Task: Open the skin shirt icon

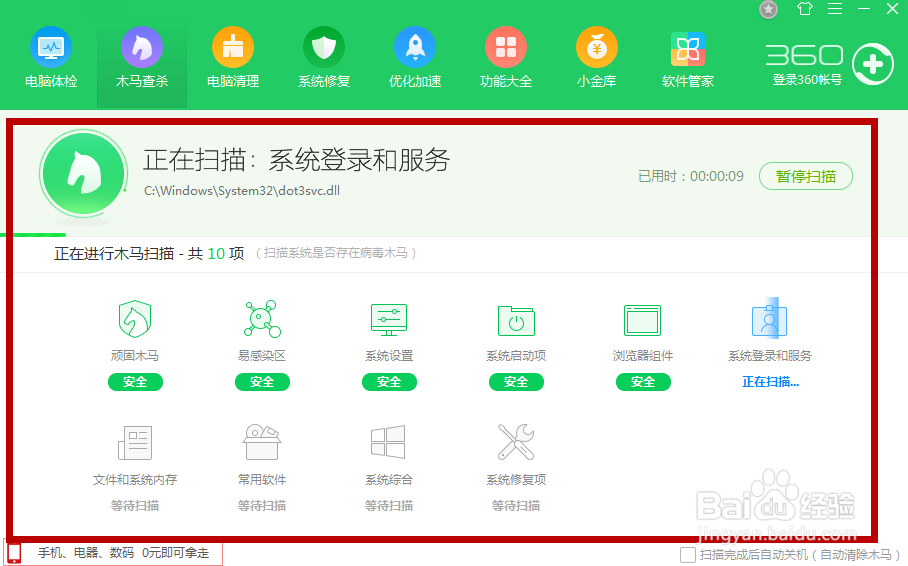Action: (x=804, y=9)
